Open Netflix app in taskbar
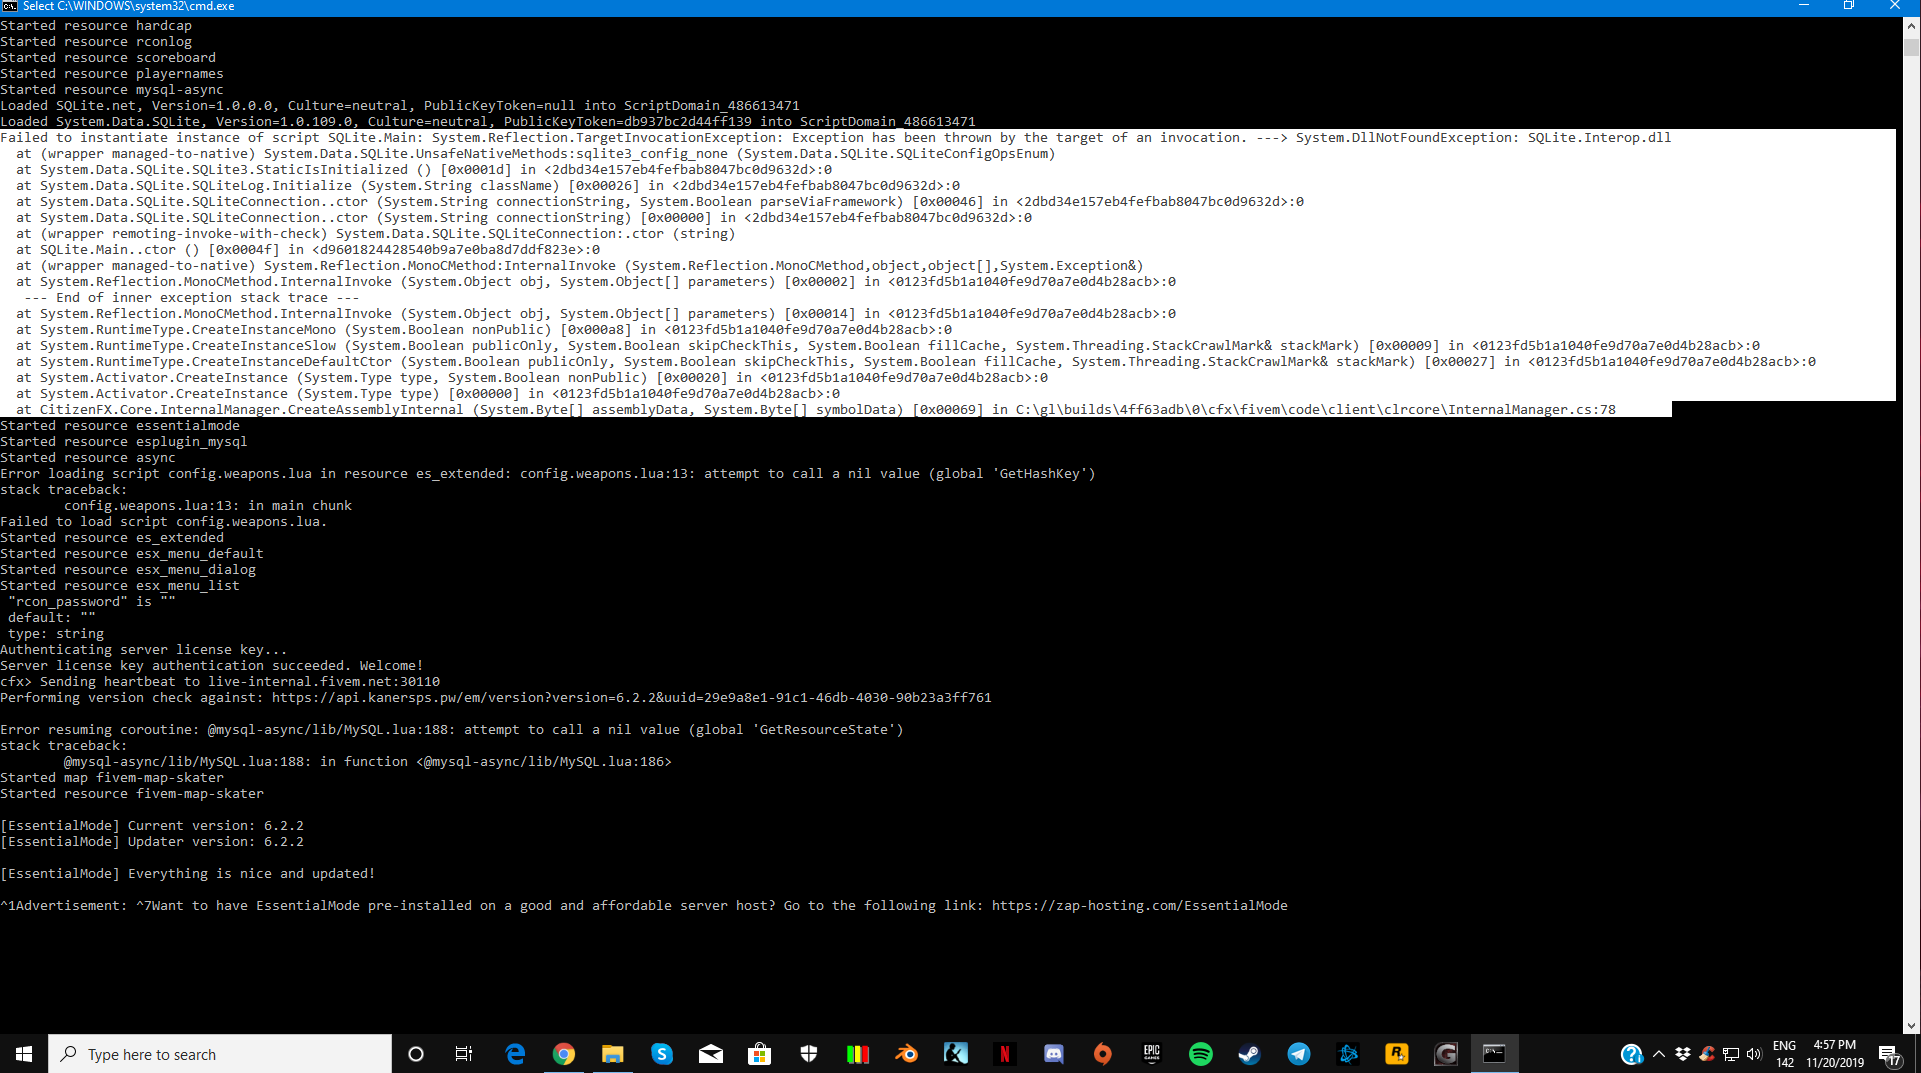The image size is (1921, 1073). [1004, 1054]
